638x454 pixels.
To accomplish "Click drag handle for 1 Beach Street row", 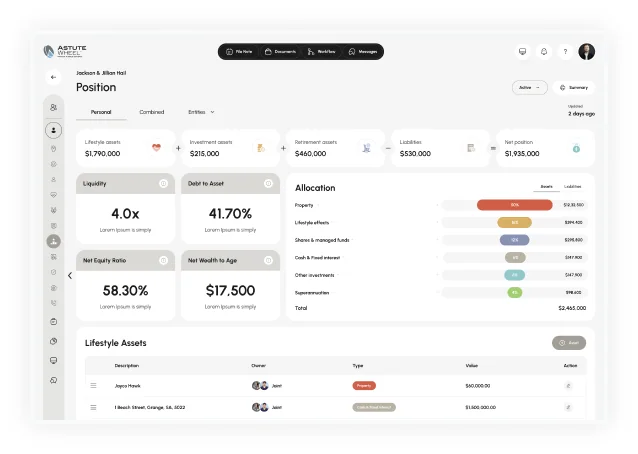I will [x=93, y=407].
